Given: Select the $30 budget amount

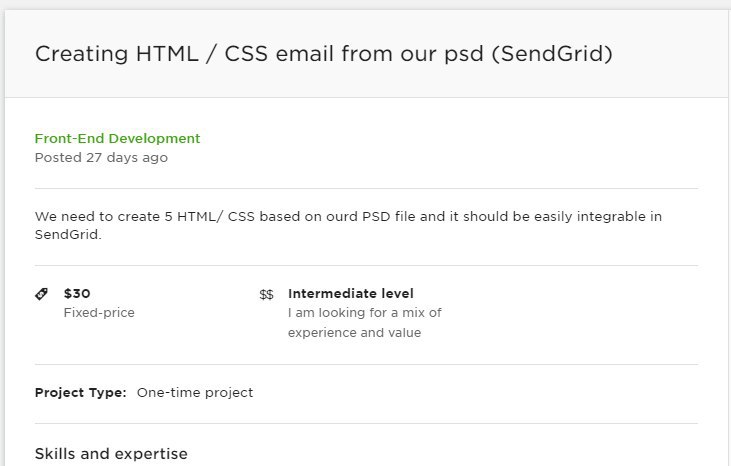Looking at the screenshot, I should click(x=77, y=294).
